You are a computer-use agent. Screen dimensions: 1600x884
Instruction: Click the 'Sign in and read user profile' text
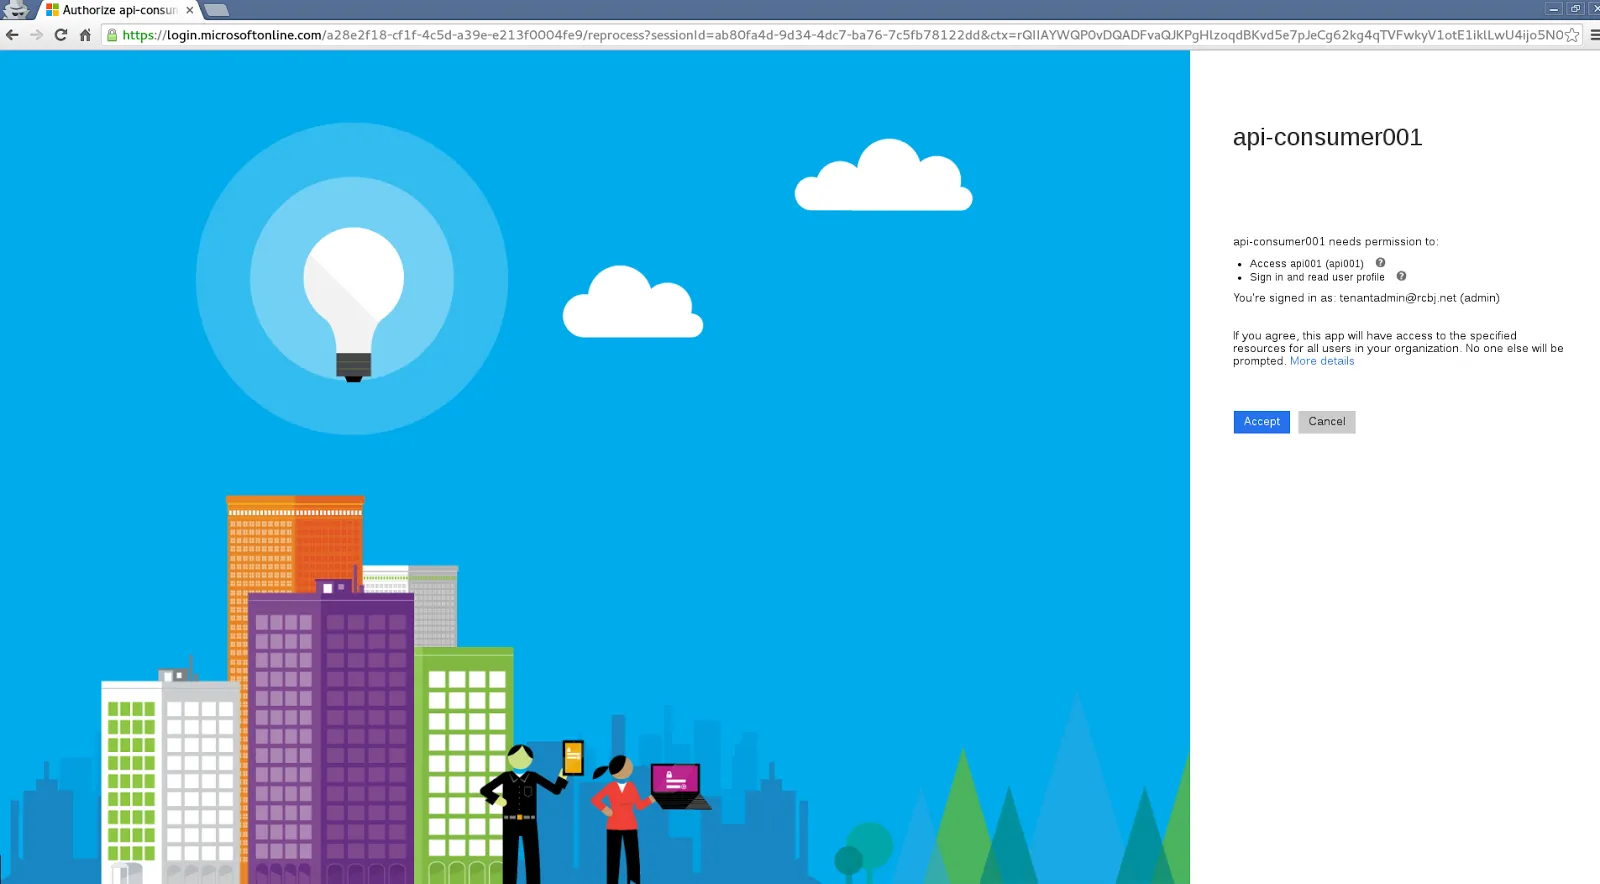[1317, 277]
